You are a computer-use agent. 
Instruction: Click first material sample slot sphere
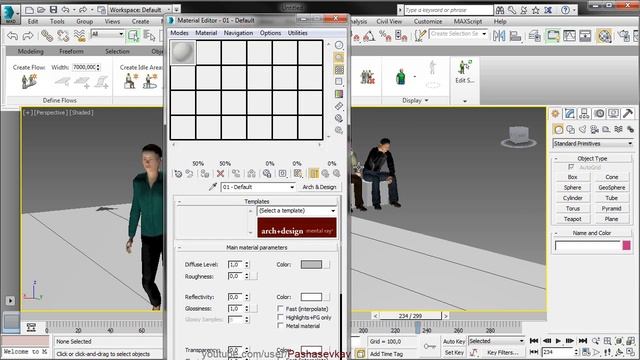pos(183,52)
